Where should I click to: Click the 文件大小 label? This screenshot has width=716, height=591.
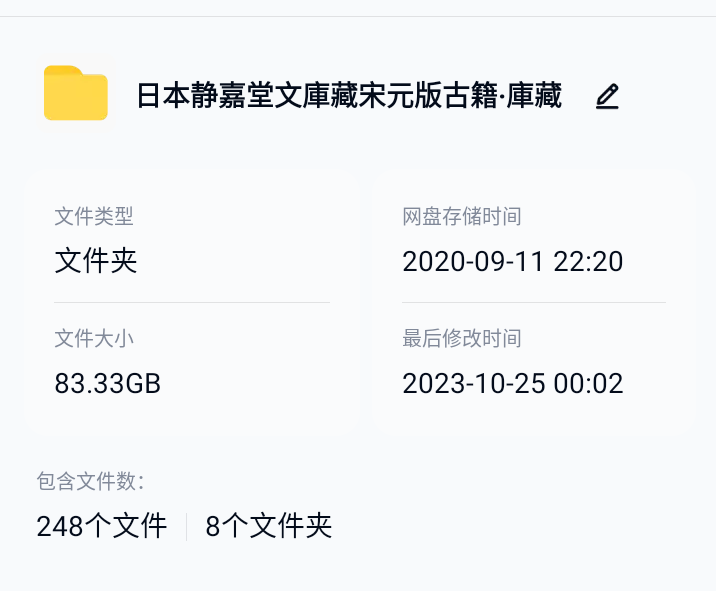tap(94, 339)
